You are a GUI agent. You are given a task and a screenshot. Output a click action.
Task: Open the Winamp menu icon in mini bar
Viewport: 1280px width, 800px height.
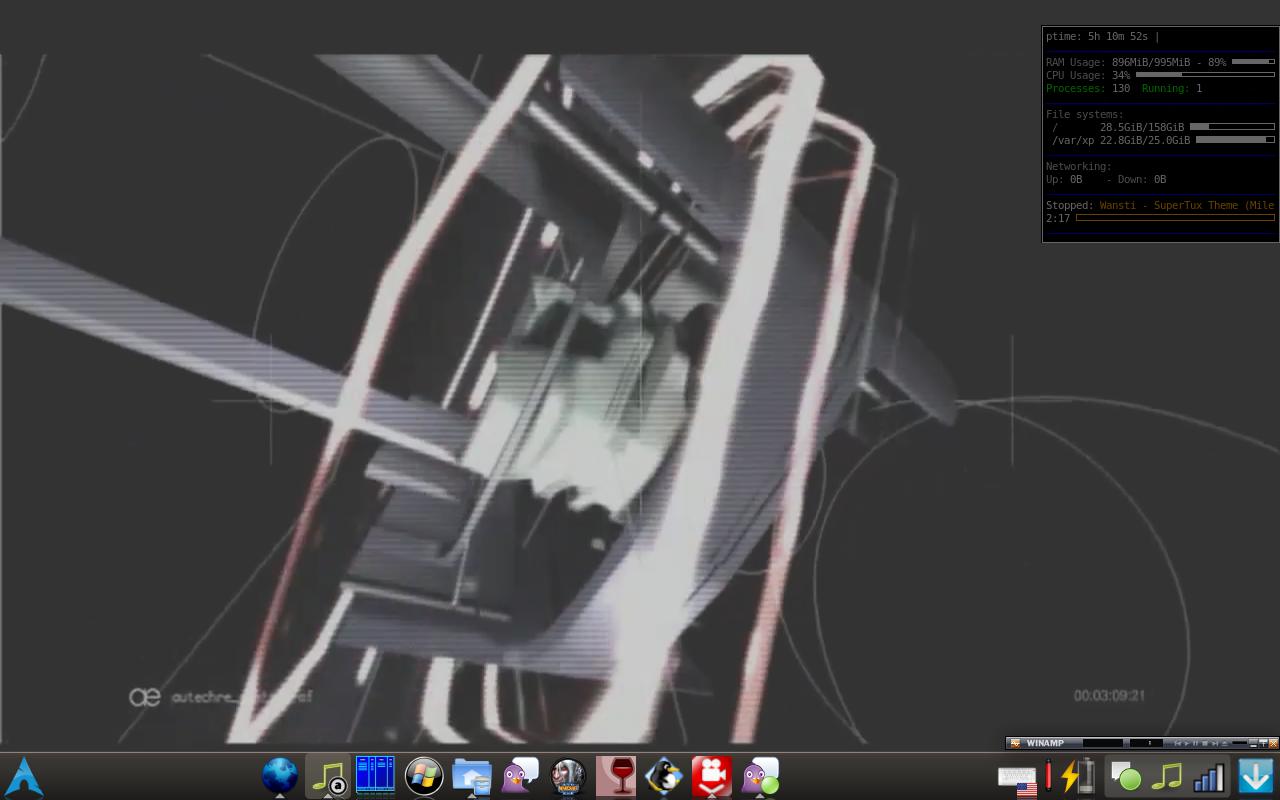tap(1015, 743)
